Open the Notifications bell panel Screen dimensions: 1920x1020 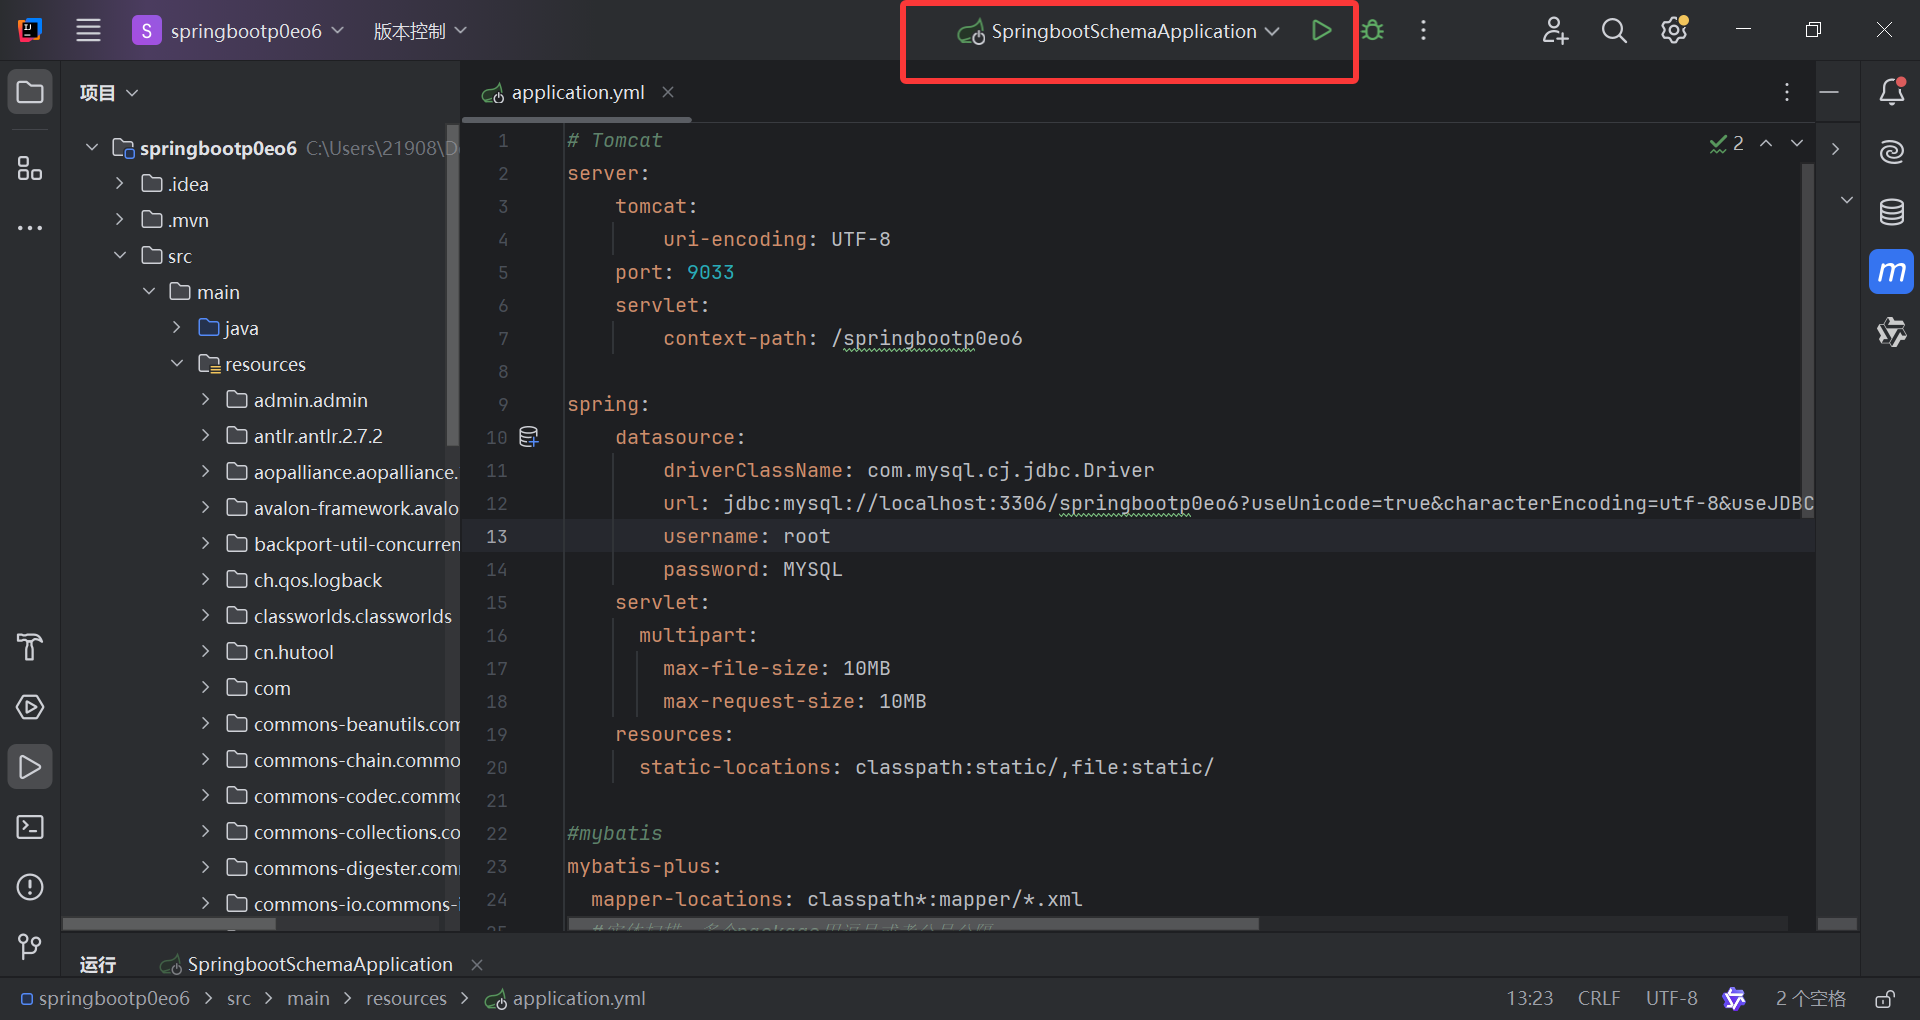tap(1891, 91)
